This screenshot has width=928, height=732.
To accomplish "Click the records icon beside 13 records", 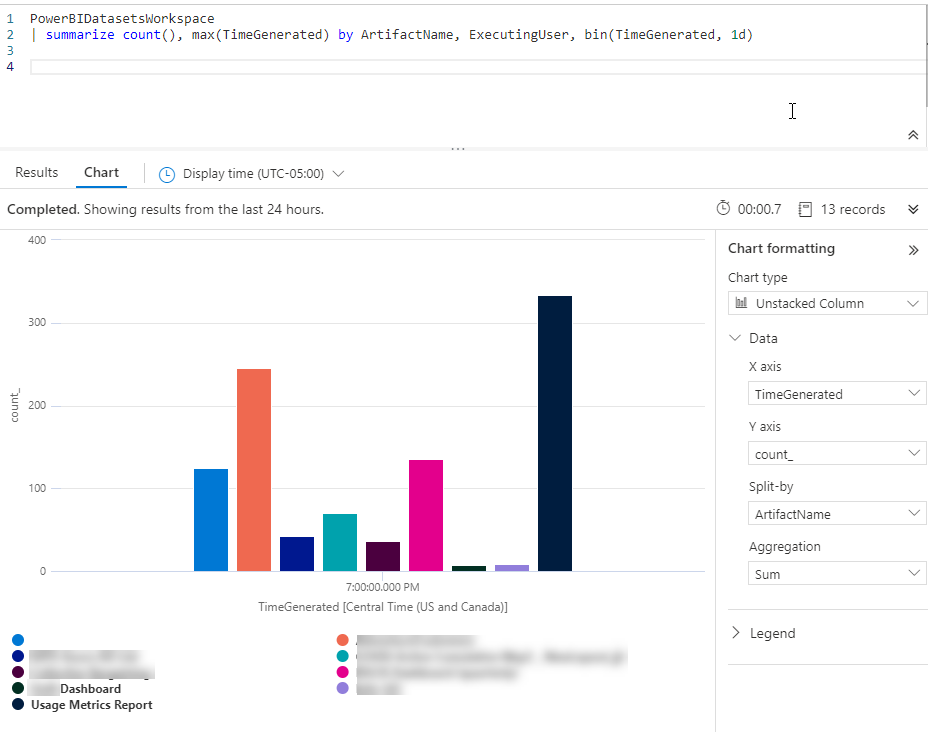I will tap(805, 209).
